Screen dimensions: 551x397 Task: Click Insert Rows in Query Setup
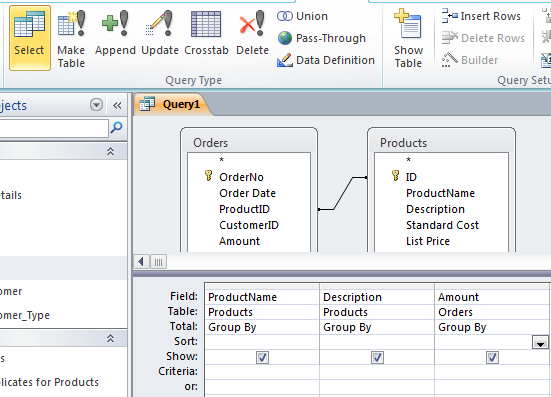[x=481, y=16]
